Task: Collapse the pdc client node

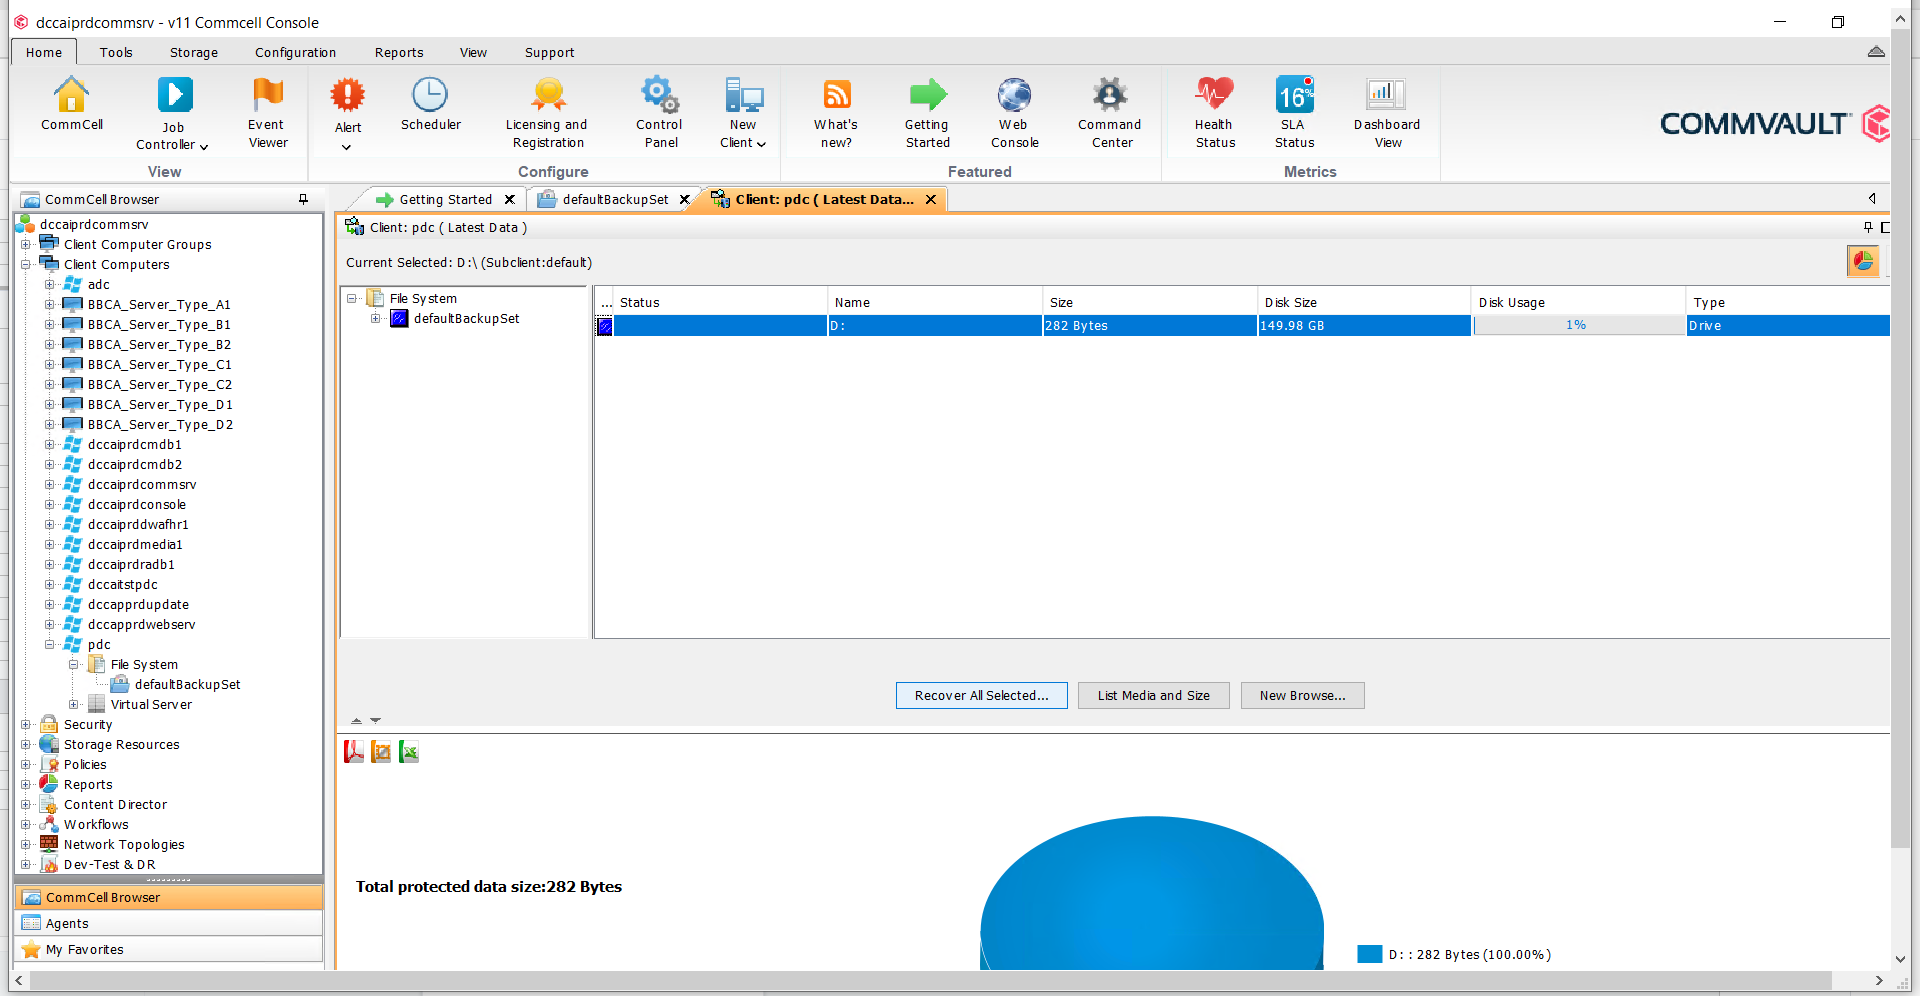Action: [49, 645]
